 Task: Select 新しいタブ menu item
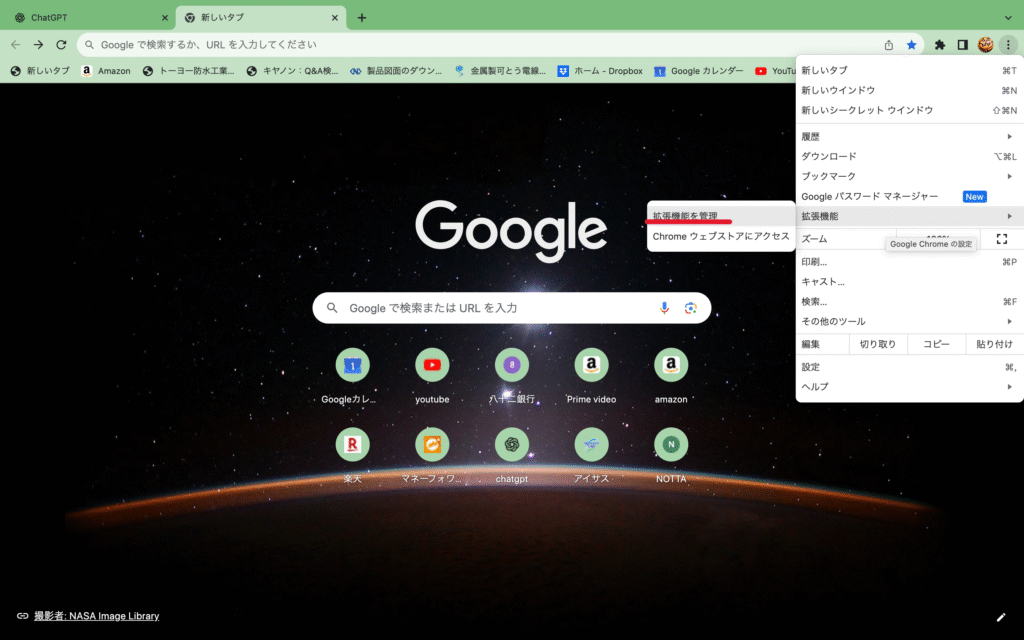(909, 71)
